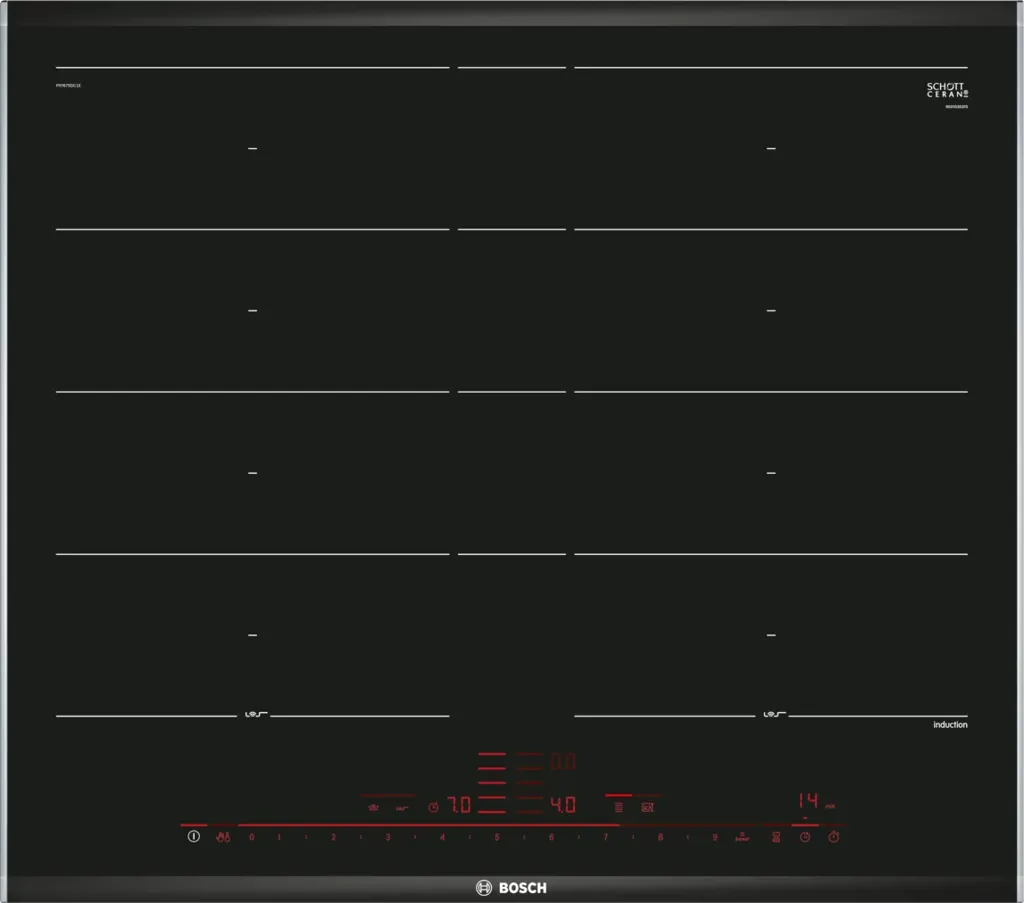Tap the flat pan sensor symbol
This screenshot has height=903, width=1024.
click(x=402, y=808)
